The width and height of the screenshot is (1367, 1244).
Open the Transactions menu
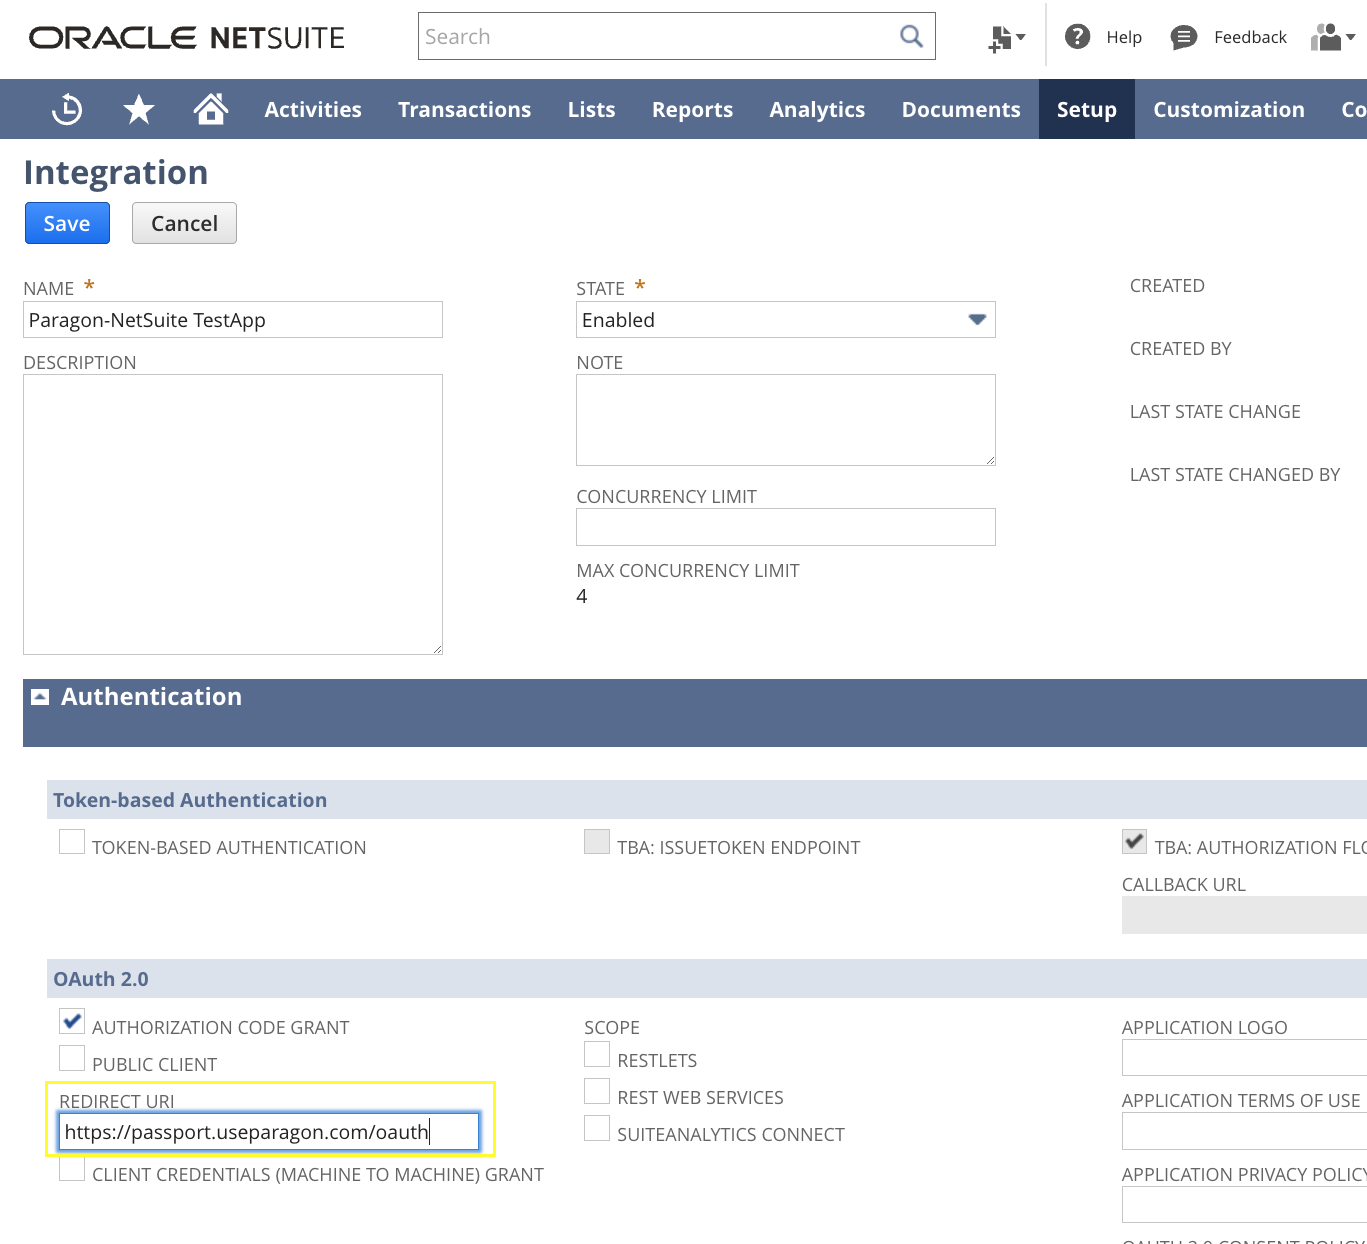tap(464, 109)
